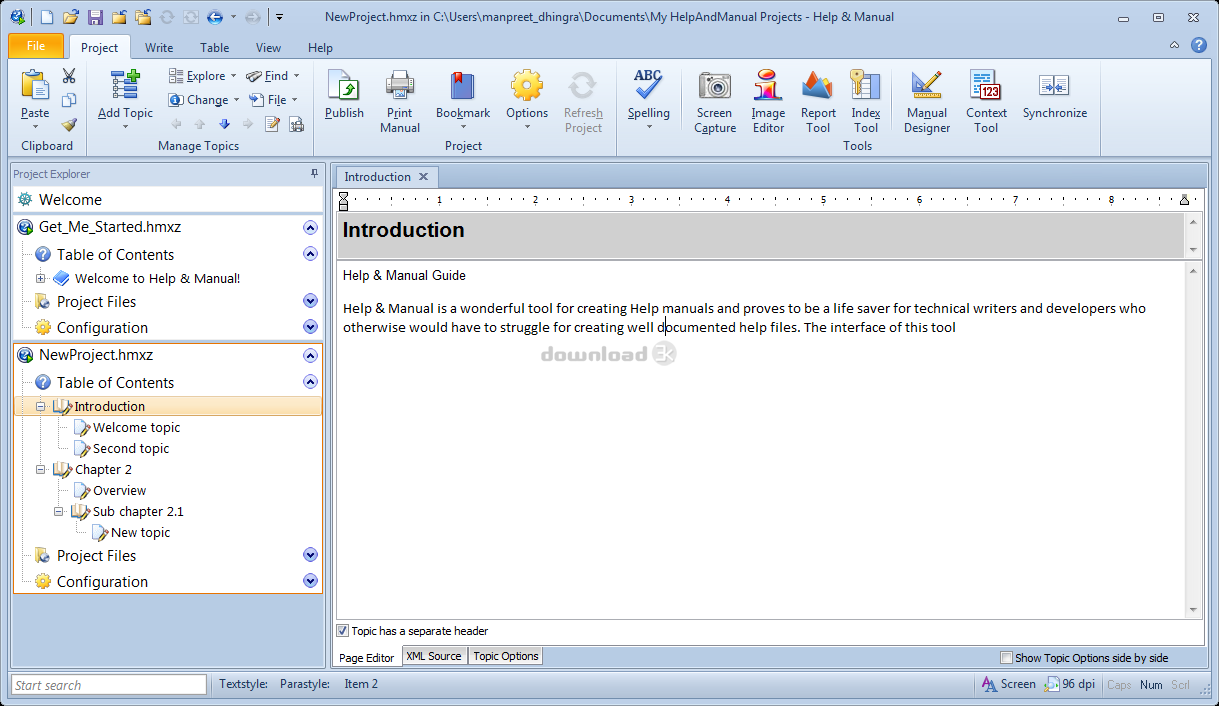Open the Change dropdown
1219x706 pixels.
click(205, 100)
